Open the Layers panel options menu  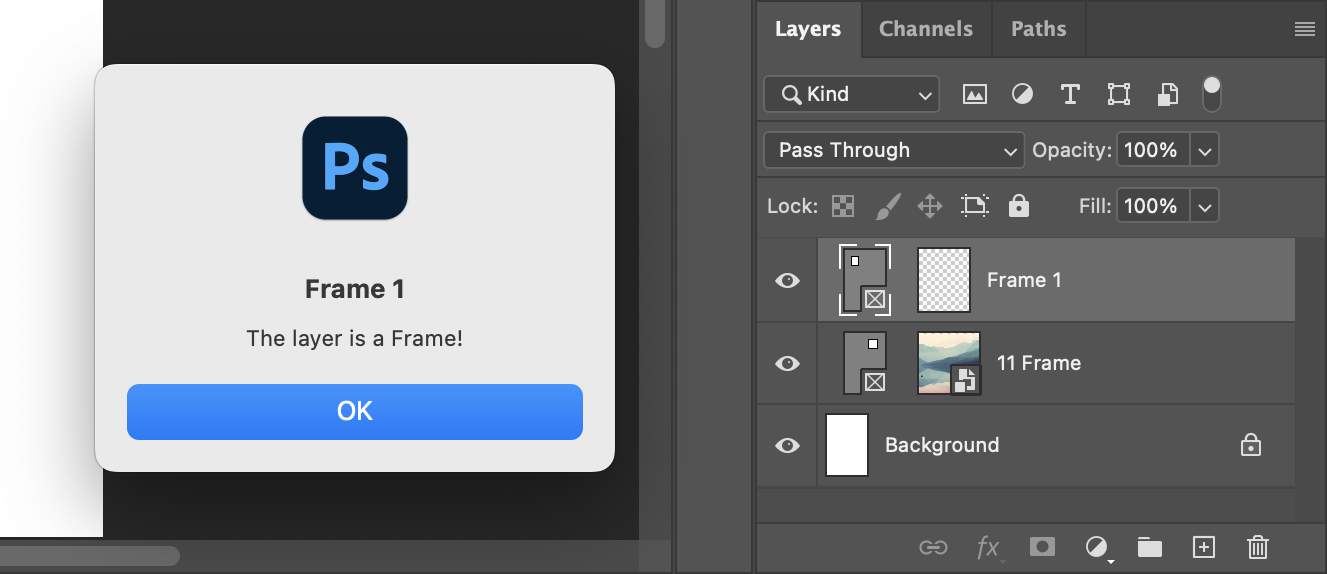(x=1304, y=29)
